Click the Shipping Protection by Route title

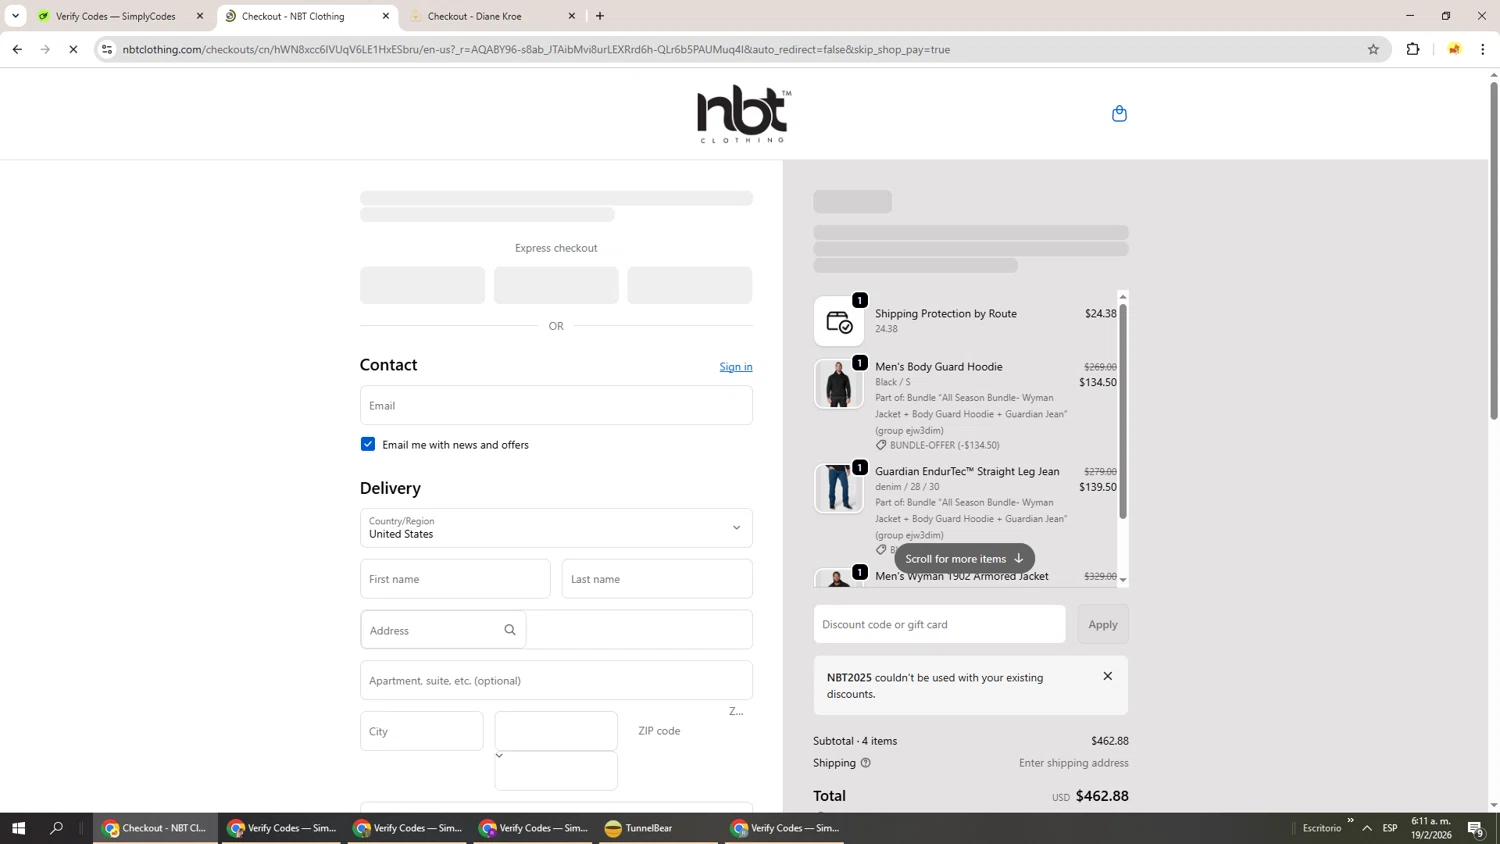[x=946, y=313]
